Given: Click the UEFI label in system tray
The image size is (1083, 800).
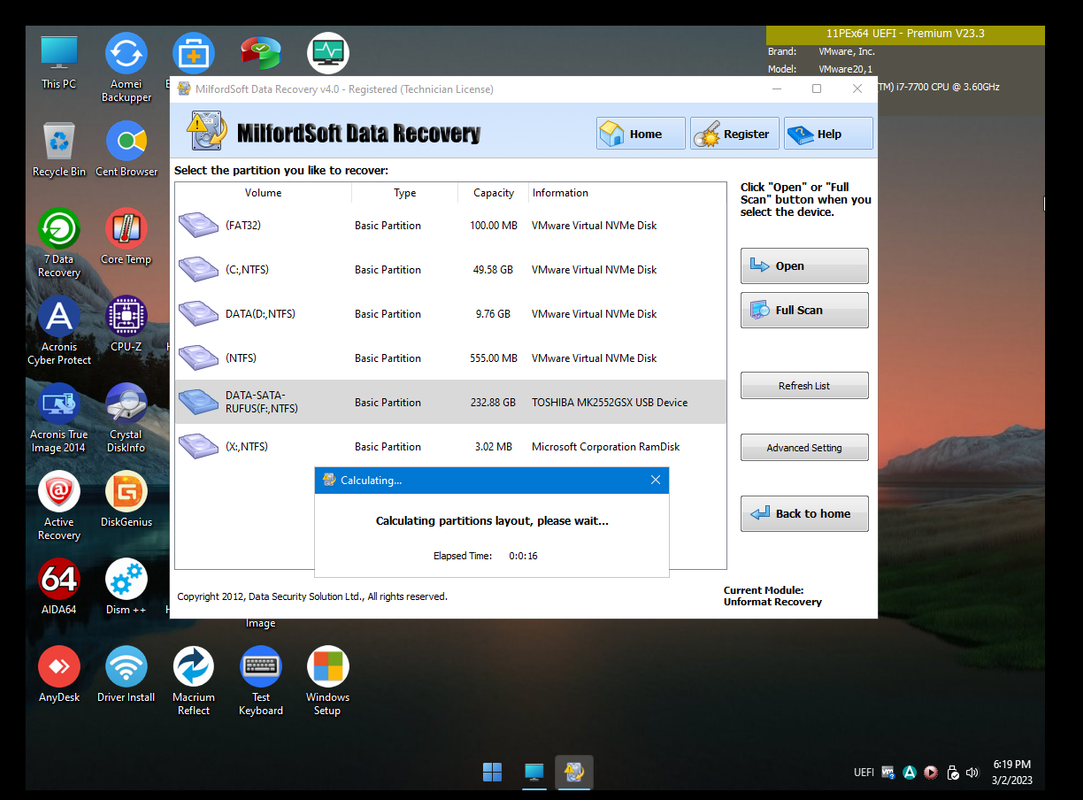Looking at the screenshot, I should (863, 772).
